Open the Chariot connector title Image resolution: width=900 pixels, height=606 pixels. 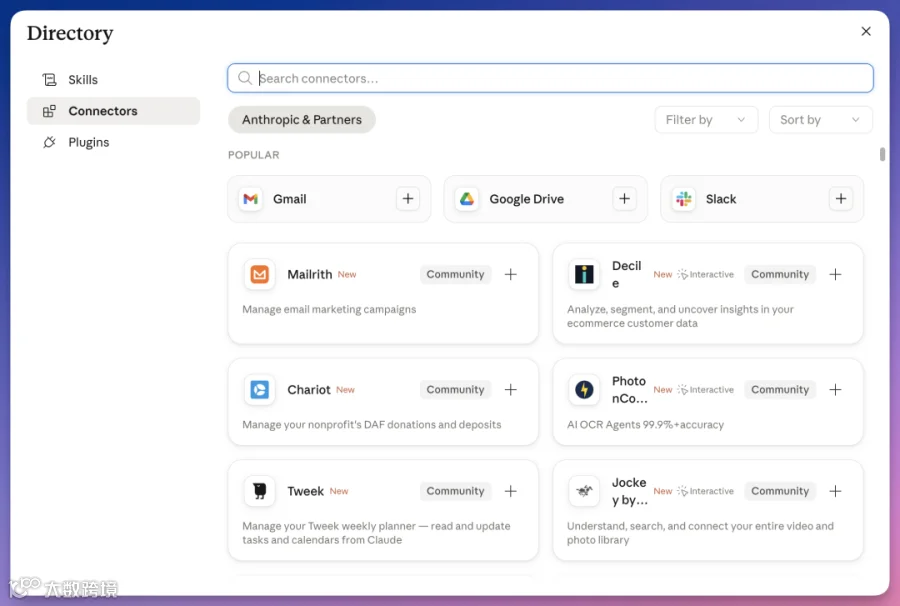309,390
